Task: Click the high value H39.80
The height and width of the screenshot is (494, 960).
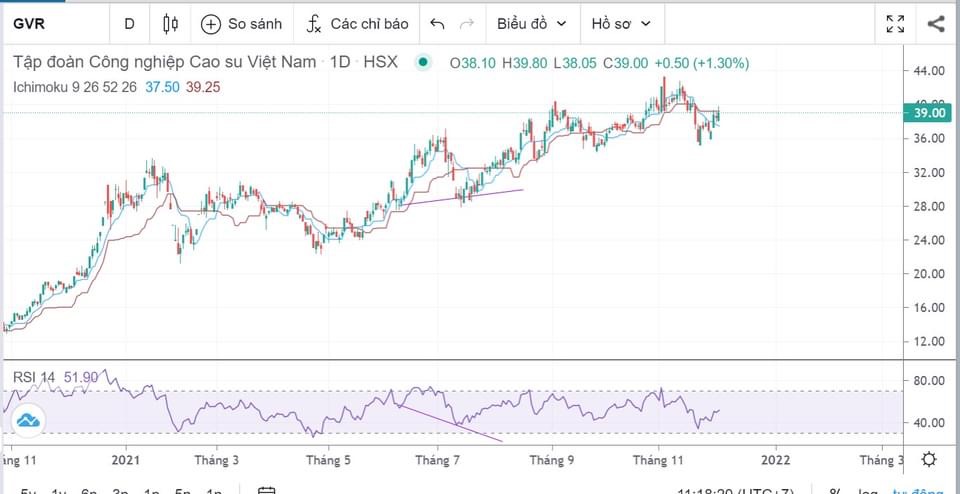Action: click(525, 63)
